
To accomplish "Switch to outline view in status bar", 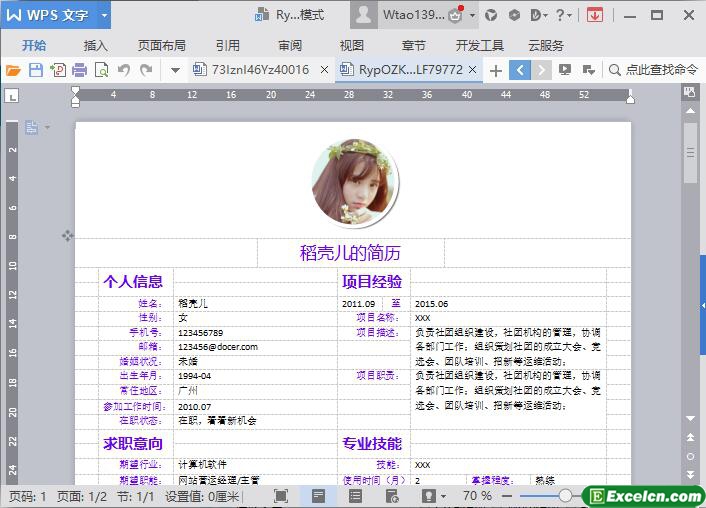I will click(x=355, y=496).
